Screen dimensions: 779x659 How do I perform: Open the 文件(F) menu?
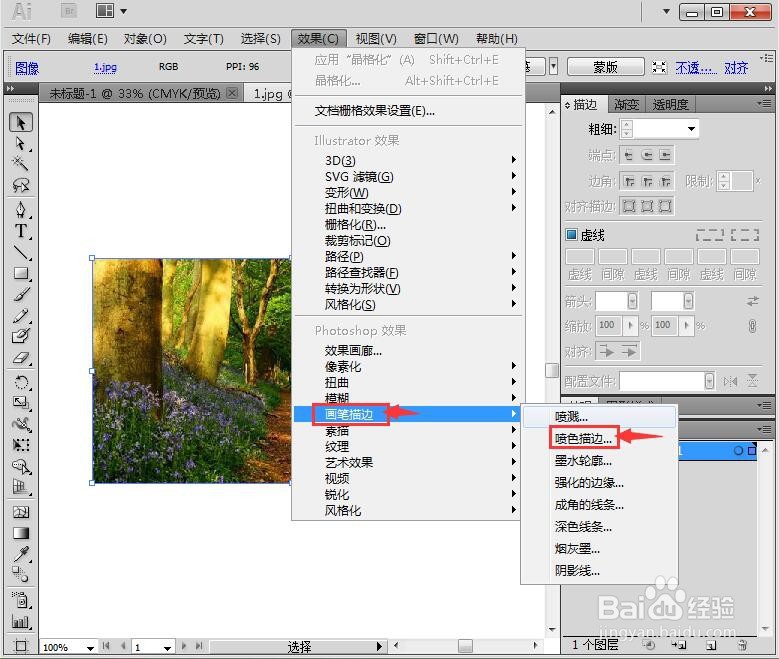point(31,38)
